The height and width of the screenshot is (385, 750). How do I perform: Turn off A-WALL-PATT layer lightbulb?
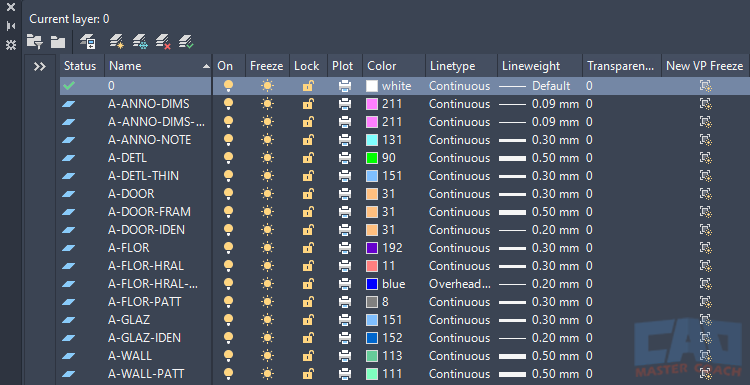[x=229, y=374]
